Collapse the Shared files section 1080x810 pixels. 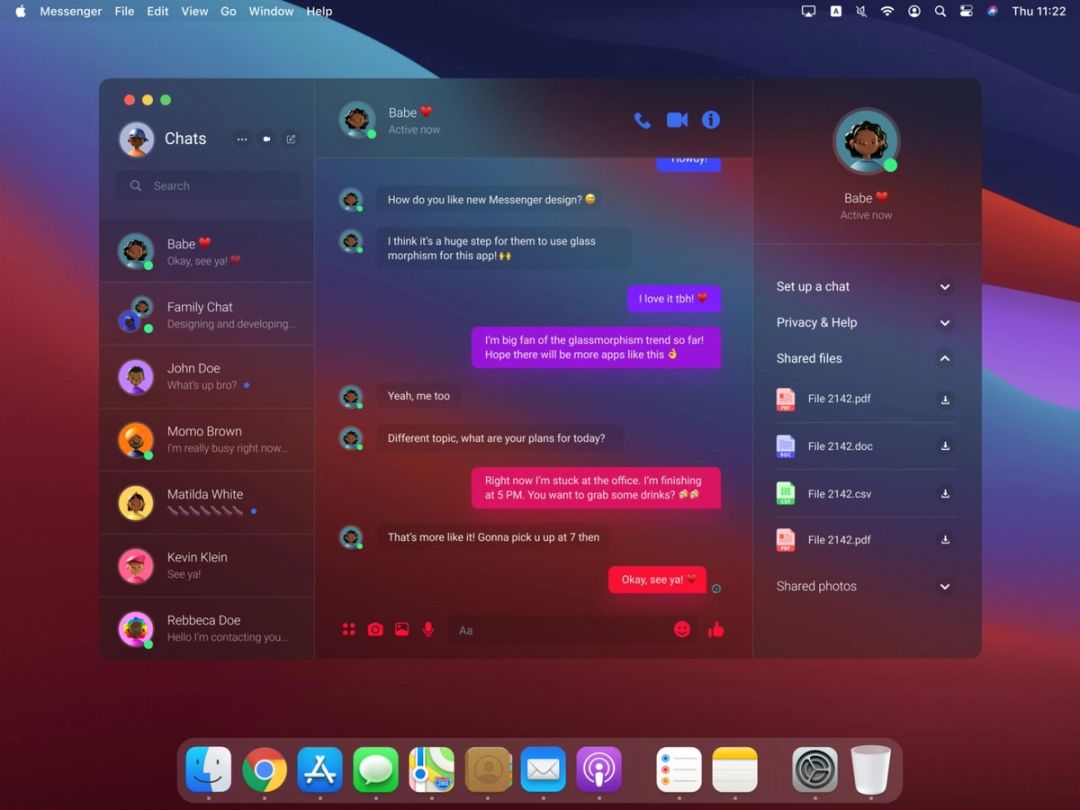[944, 358]
